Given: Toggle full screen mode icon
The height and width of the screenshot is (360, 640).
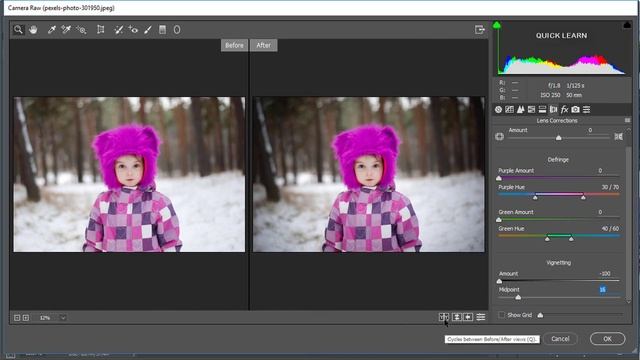Looking at the screenshot, I should point(480,29).
